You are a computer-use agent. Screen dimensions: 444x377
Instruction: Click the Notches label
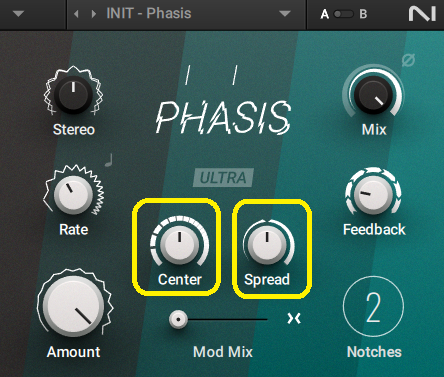[x=374, y=352]
